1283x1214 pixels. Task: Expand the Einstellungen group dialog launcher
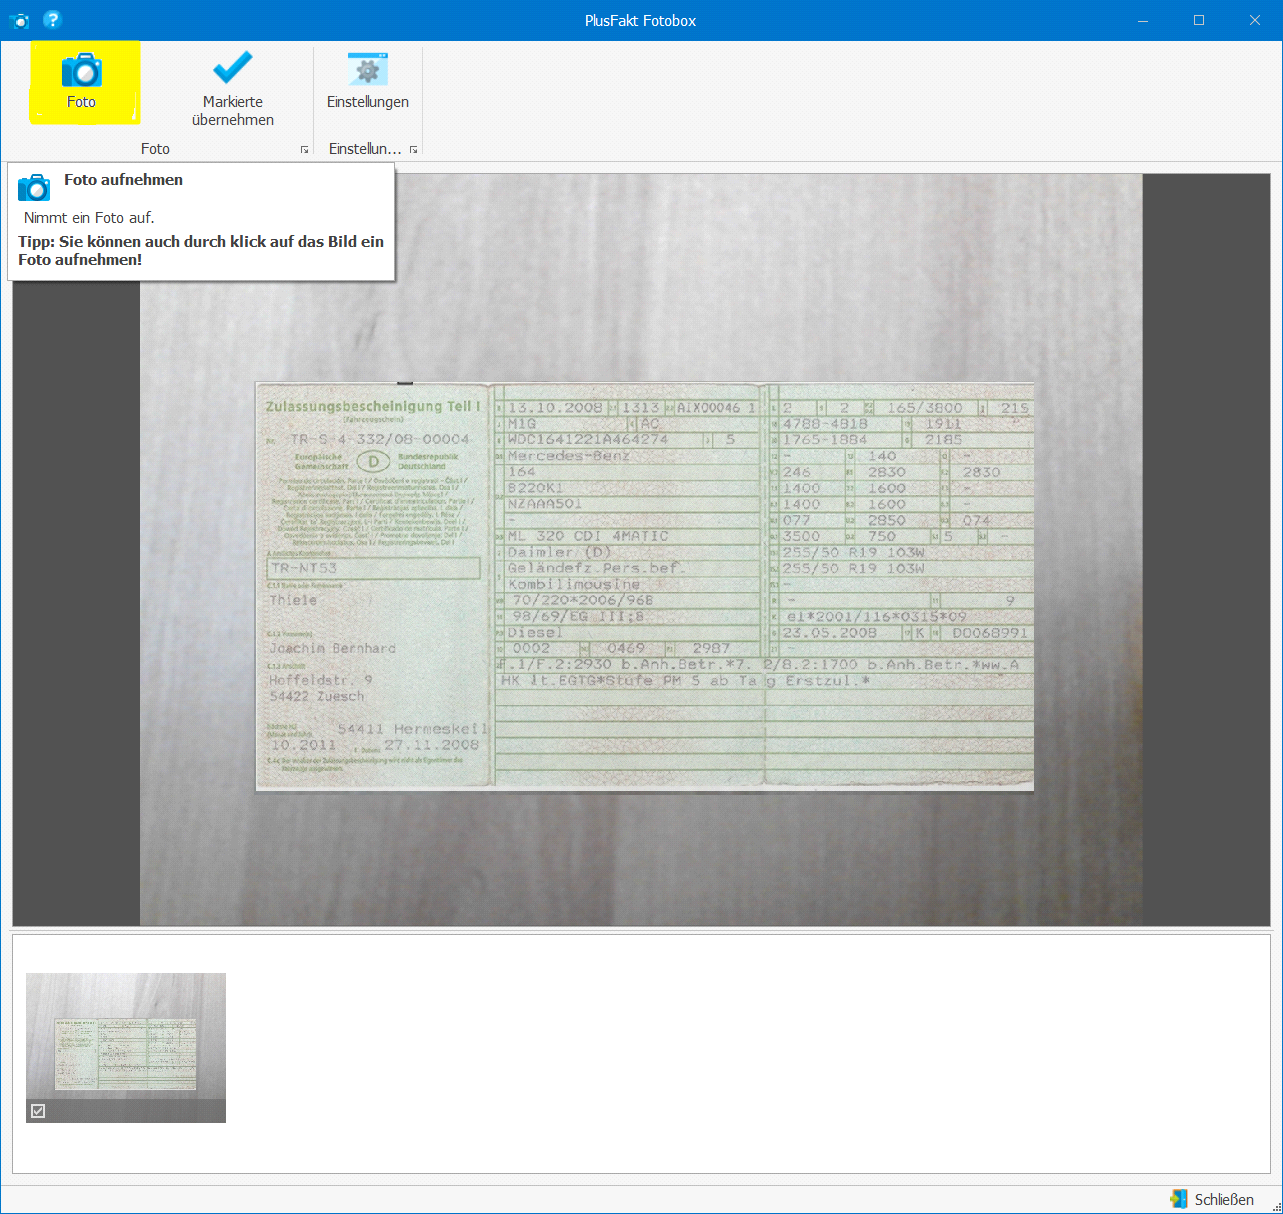coord(413,149)
